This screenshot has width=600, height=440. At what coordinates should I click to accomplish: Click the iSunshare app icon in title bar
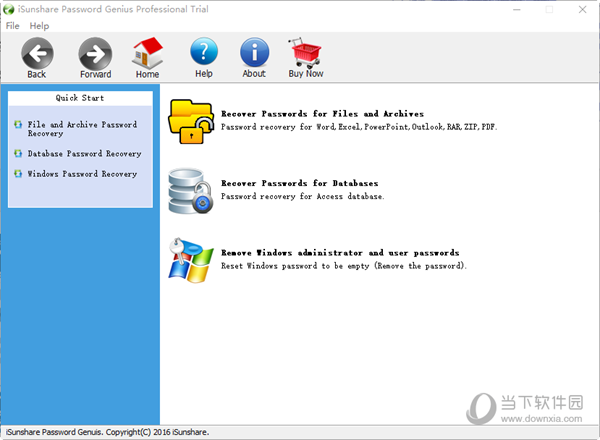coord(8,9)
